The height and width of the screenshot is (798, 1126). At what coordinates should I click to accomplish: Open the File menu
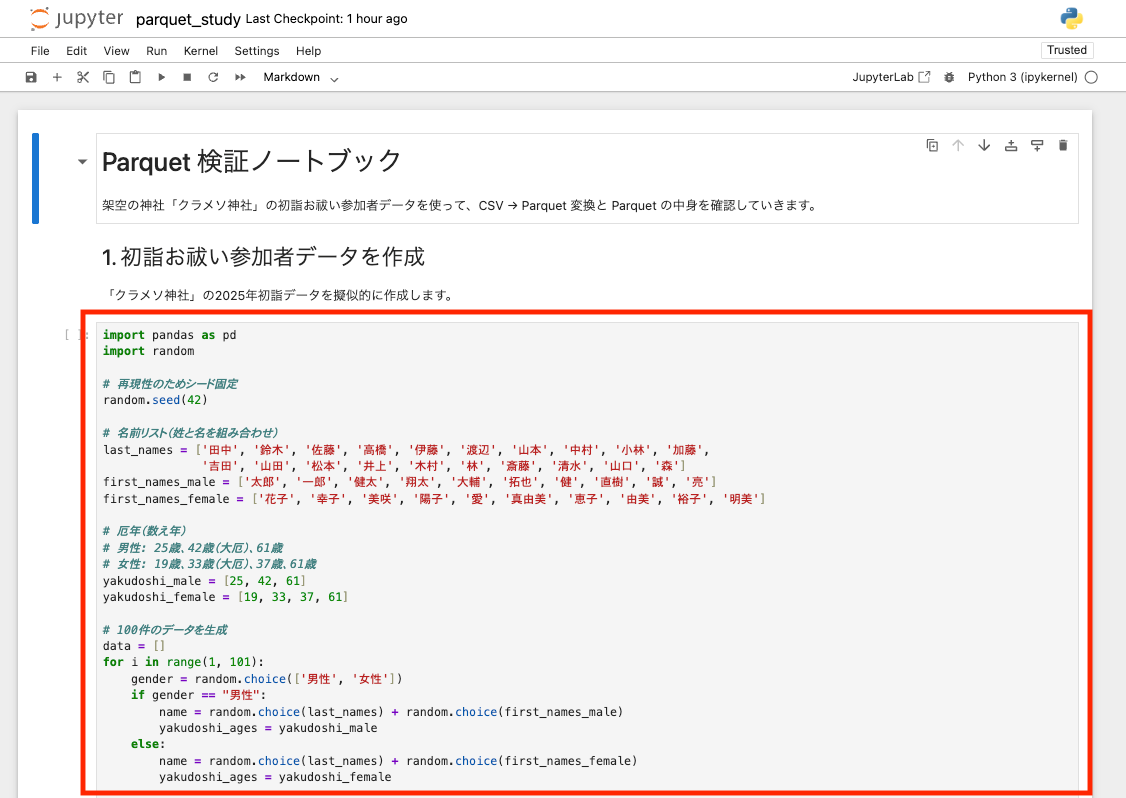tap(40, 51)
